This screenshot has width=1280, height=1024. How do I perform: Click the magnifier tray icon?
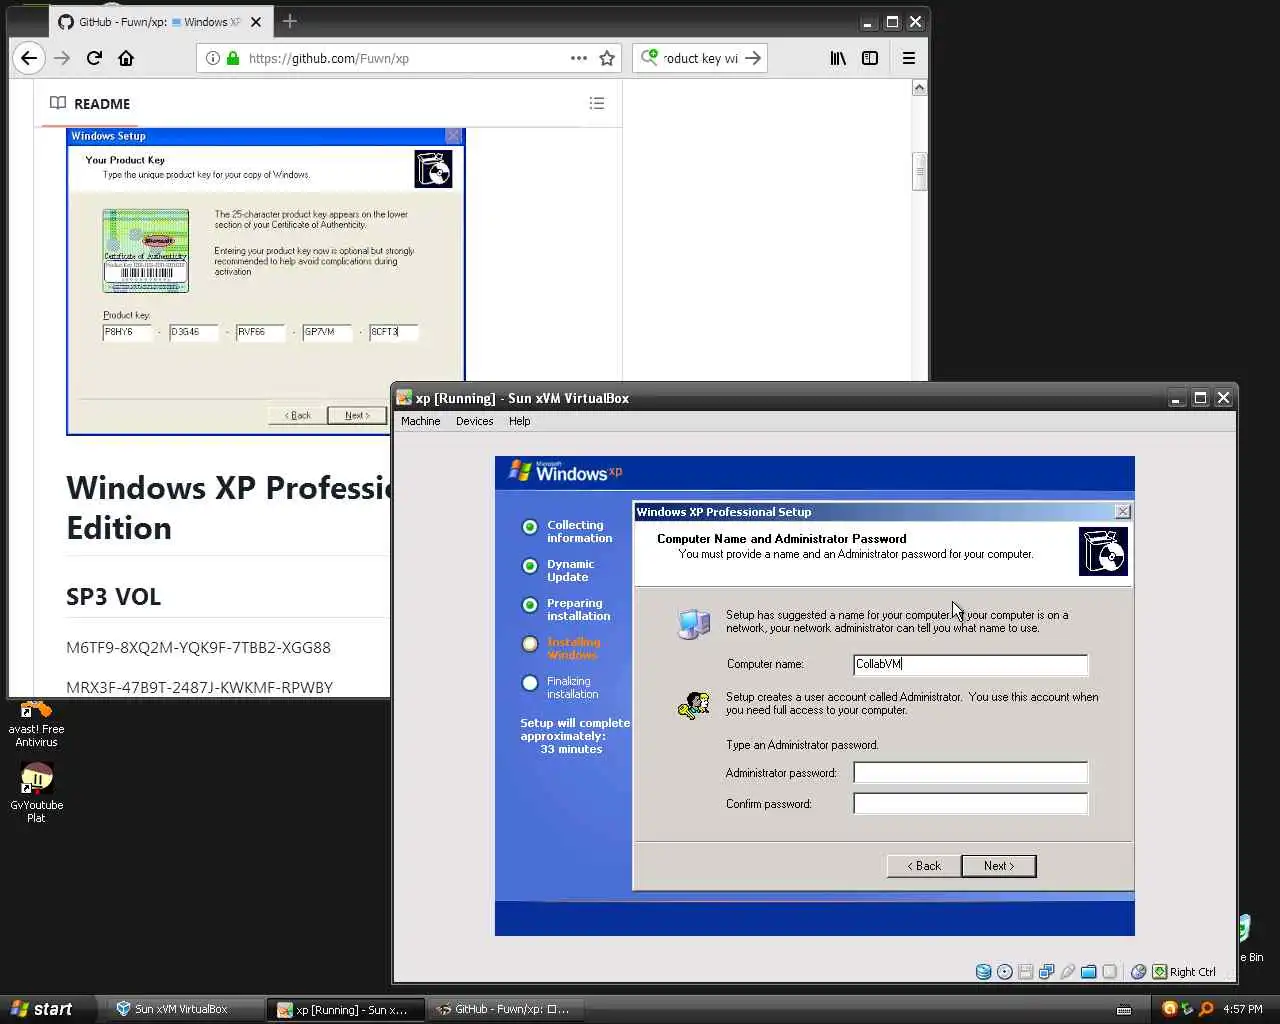(x=1206, y=1009)
